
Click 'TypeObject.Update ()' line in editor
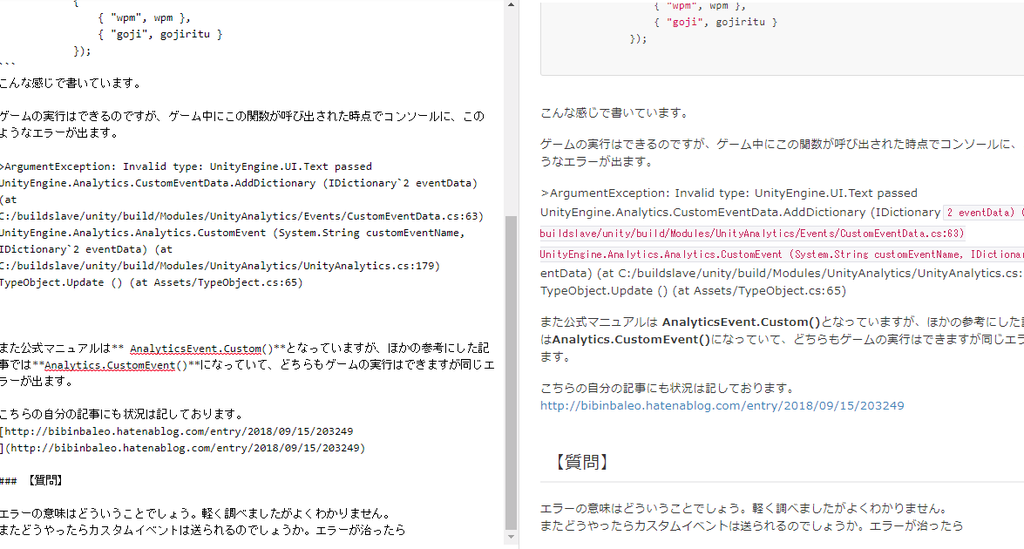click(152, 283)
